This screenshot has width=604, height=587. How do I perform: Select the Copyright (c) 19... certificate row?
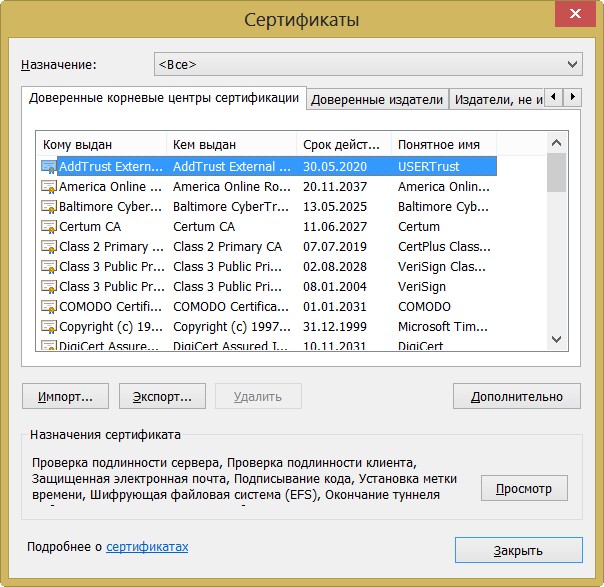[268, 327]
